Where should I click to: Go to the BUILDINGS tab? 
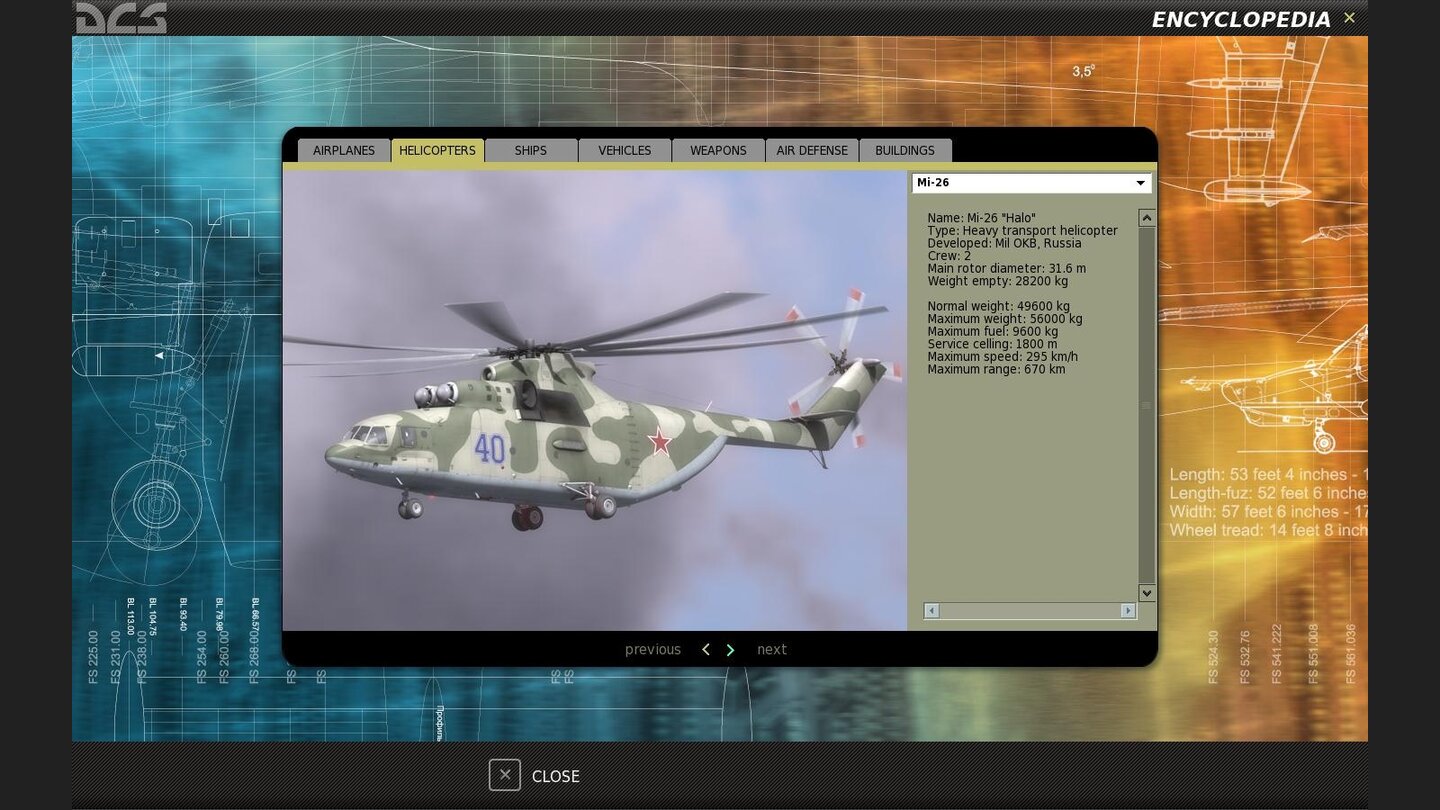pos(905,150)
